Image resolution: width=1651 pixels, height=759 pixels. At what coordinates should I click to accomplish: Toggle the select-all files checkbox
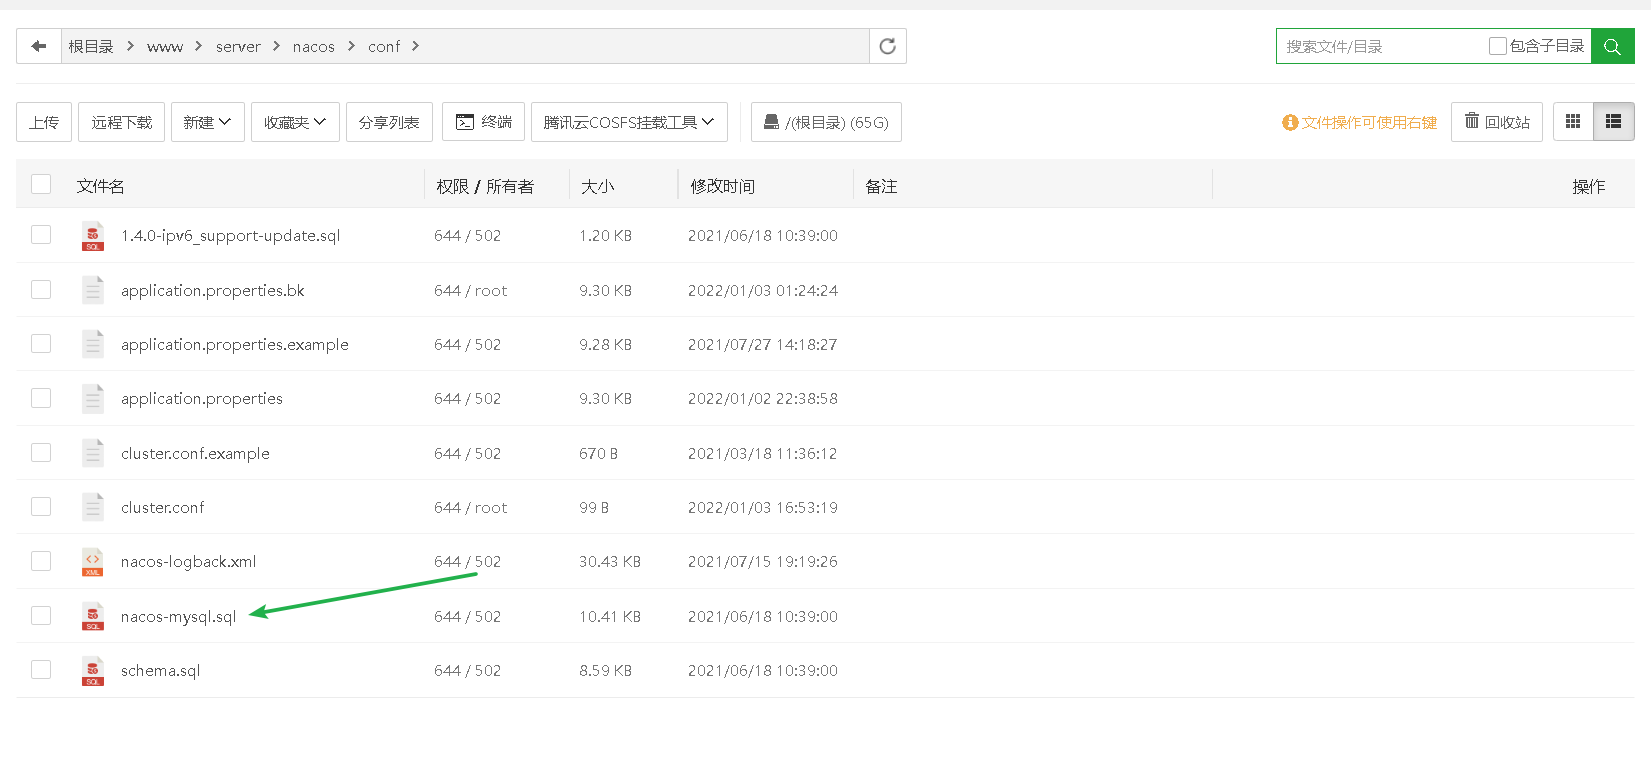(x=41, y=184)
